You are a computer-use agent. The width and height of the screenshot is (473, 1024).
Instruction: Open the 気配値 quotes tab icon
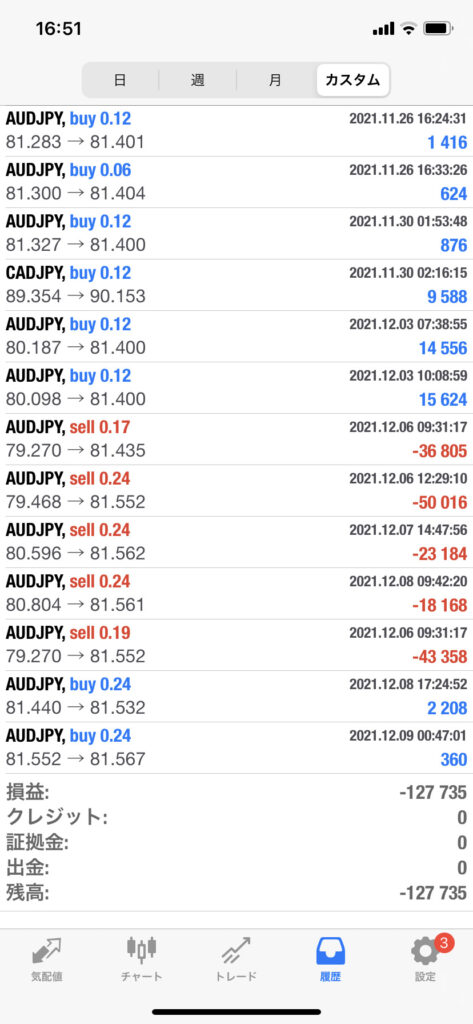(x=46, y=952)
